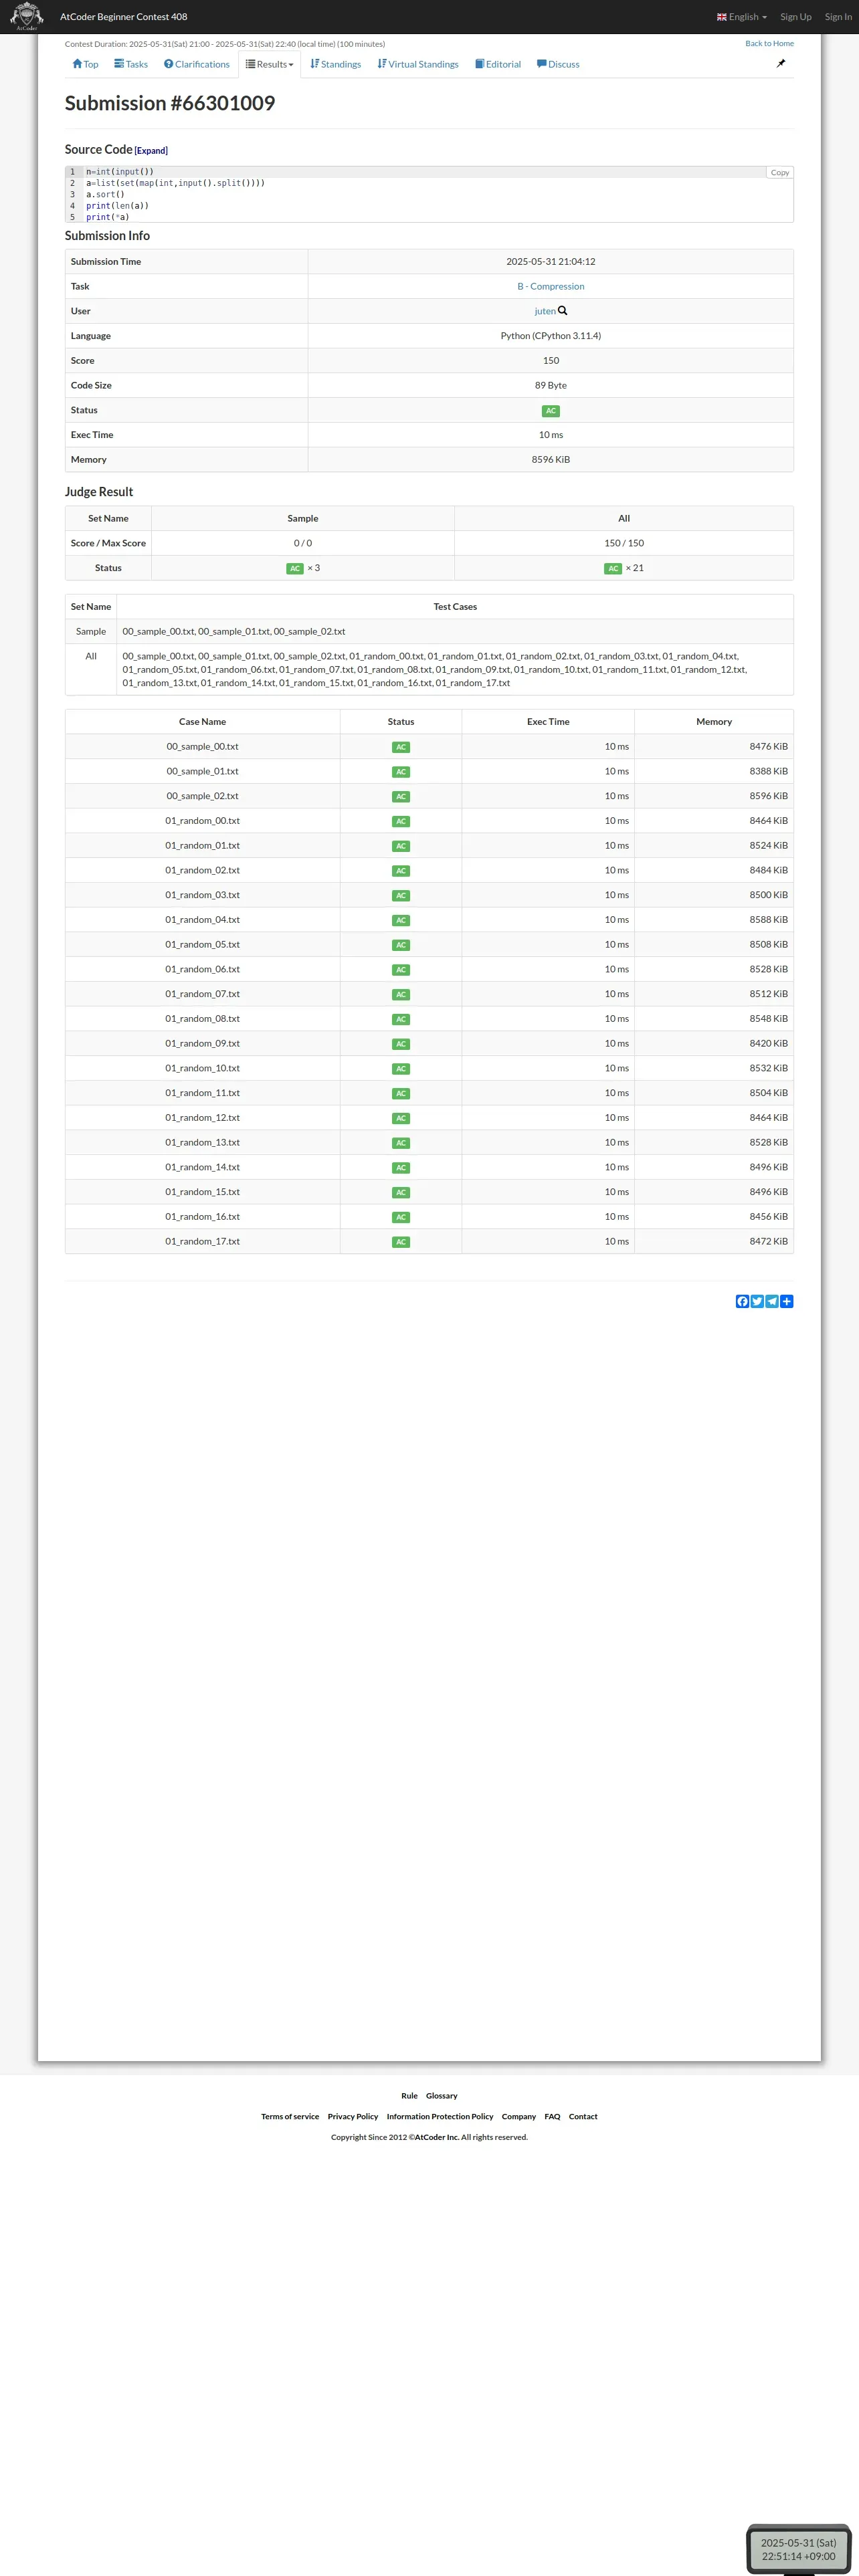Image resolution: width=859 pixels, height=2576 pixels.
Task: Share on Facebook icon
Action: tap(742, 1301)
